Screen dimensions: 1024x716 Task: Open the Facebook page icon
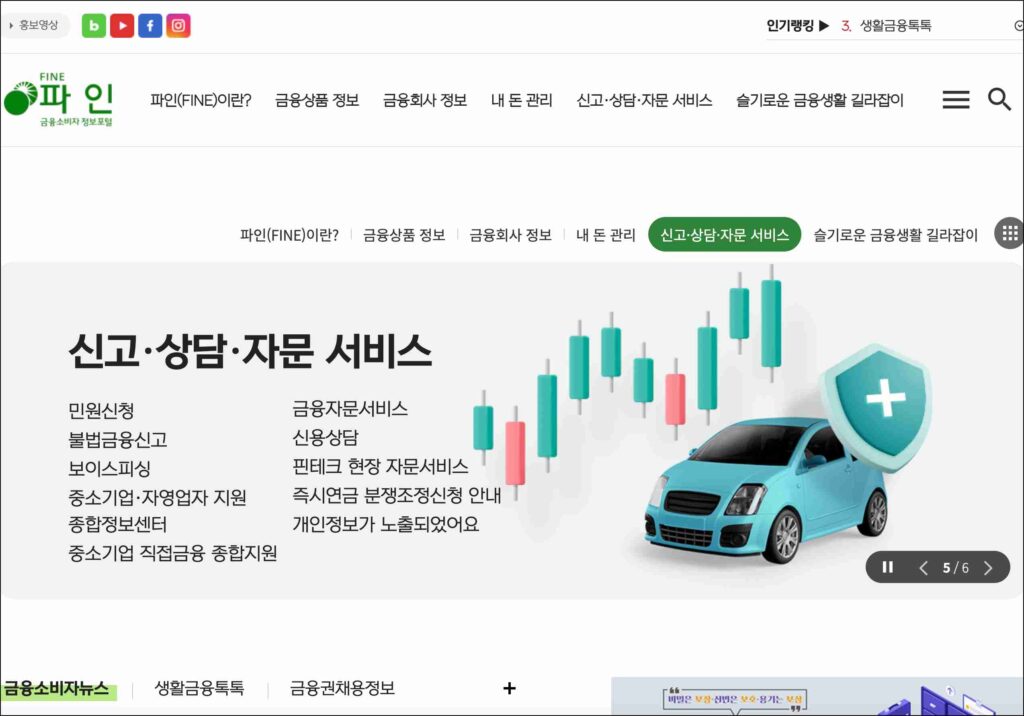[x=150, y=26]
